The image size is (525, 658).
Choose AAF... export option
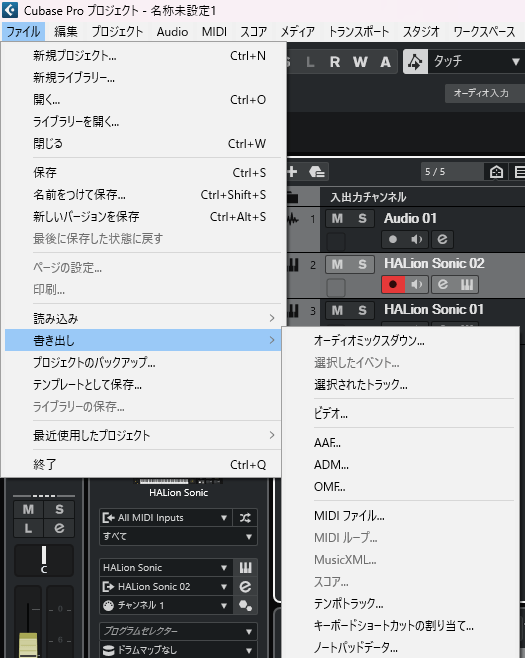[x=401, y=443]
